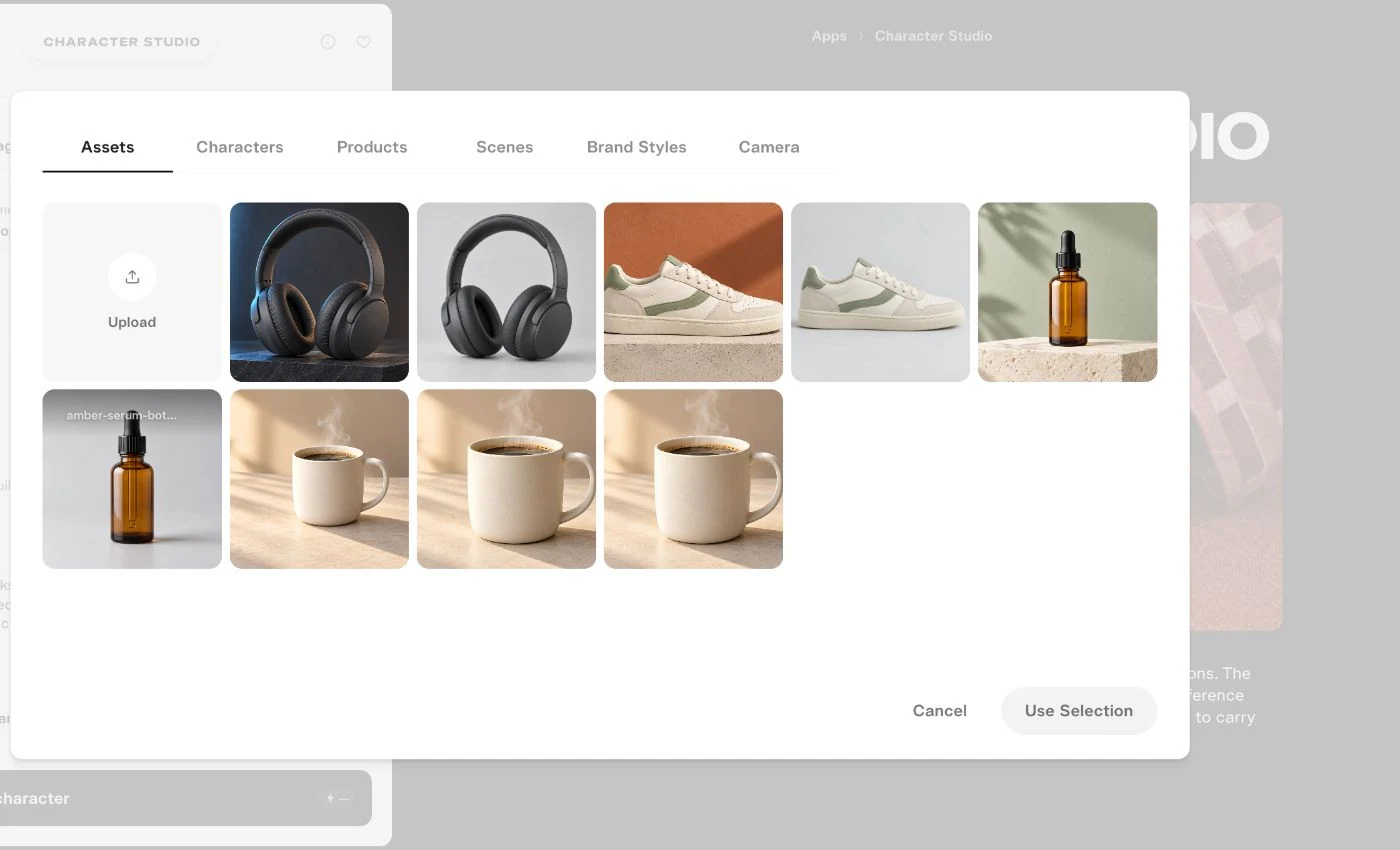Go to the Camera tab

tap(769, 147)
